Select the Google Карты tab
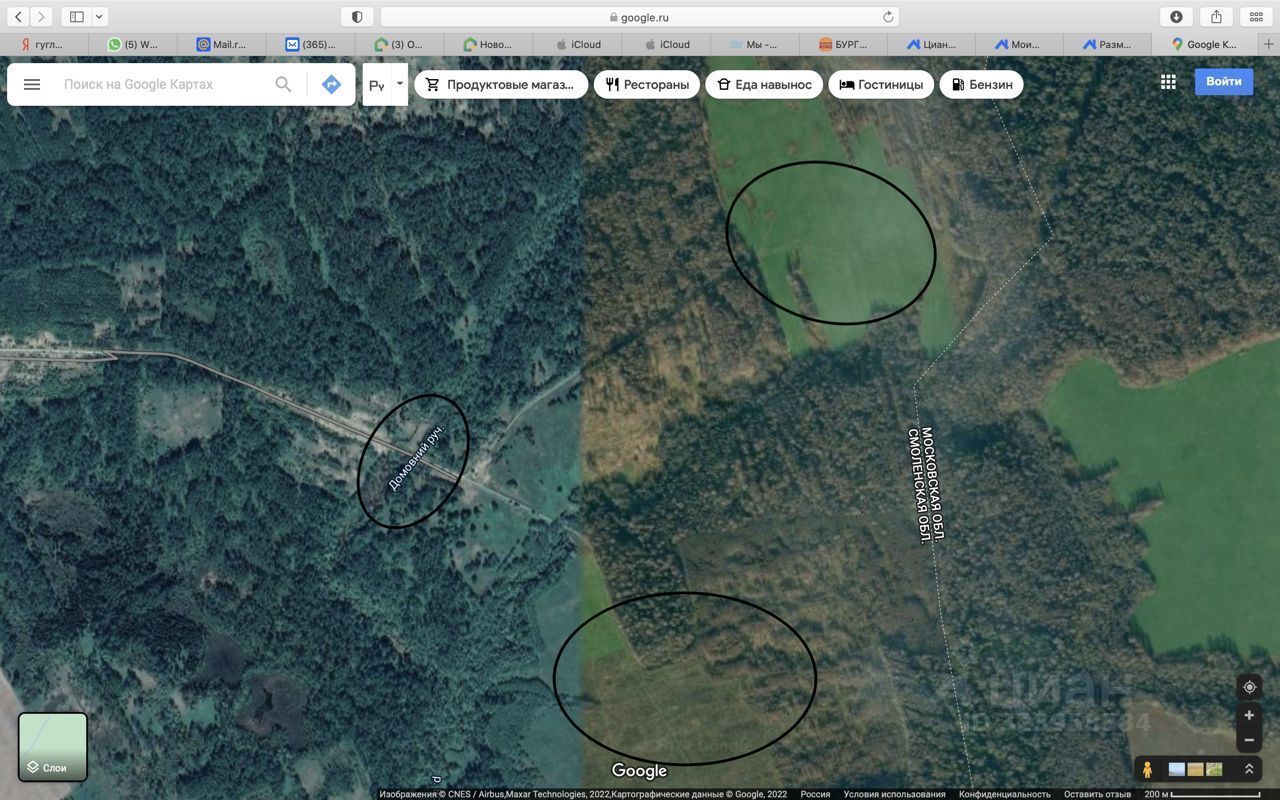Viewport: 1280px width, 800px height. click(x=1205, y=44)
